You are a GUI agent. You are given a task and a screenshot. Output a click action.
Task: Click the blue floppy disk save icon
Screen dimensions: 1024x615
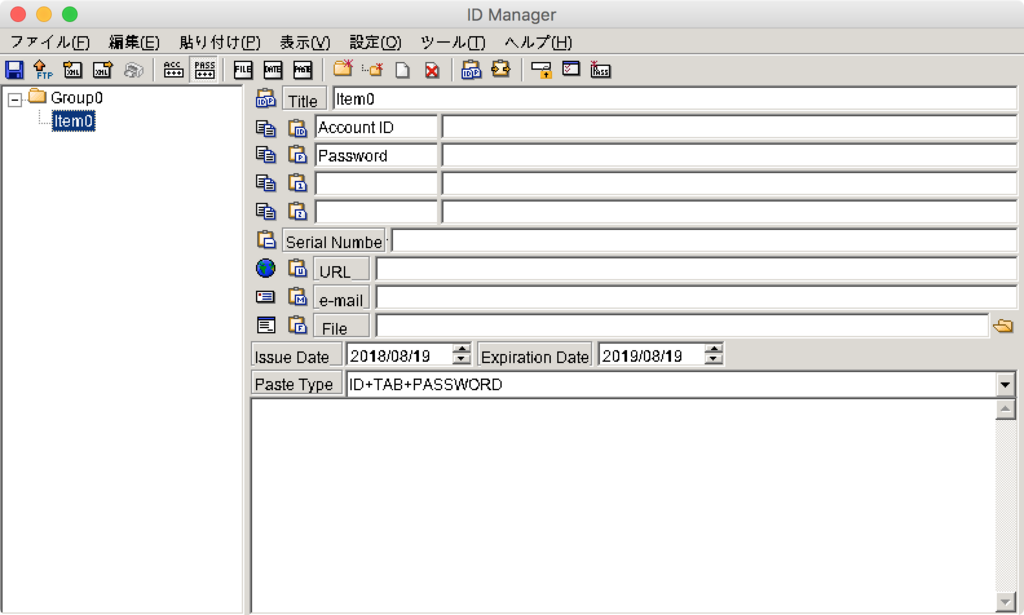14,70
